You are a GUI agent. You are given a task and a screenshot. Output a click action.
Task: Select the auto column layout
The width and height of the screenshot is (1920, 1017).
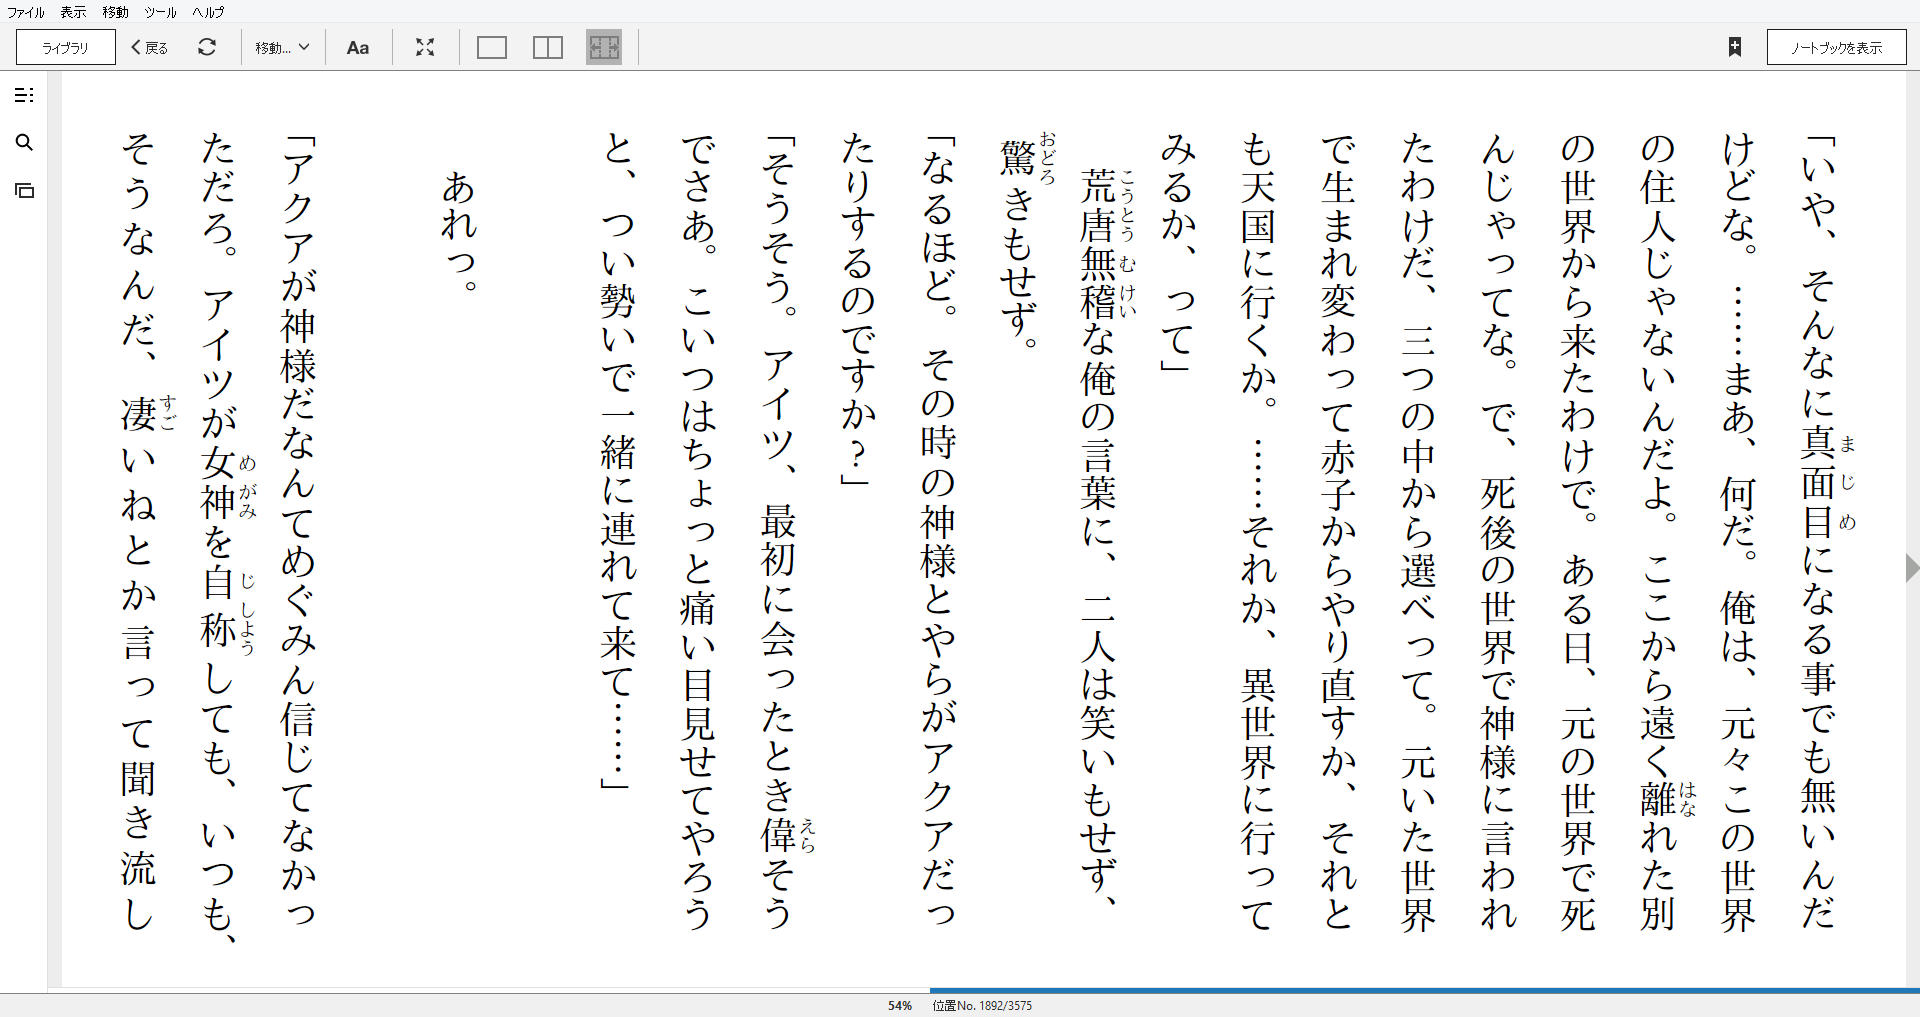pos(604,47)
